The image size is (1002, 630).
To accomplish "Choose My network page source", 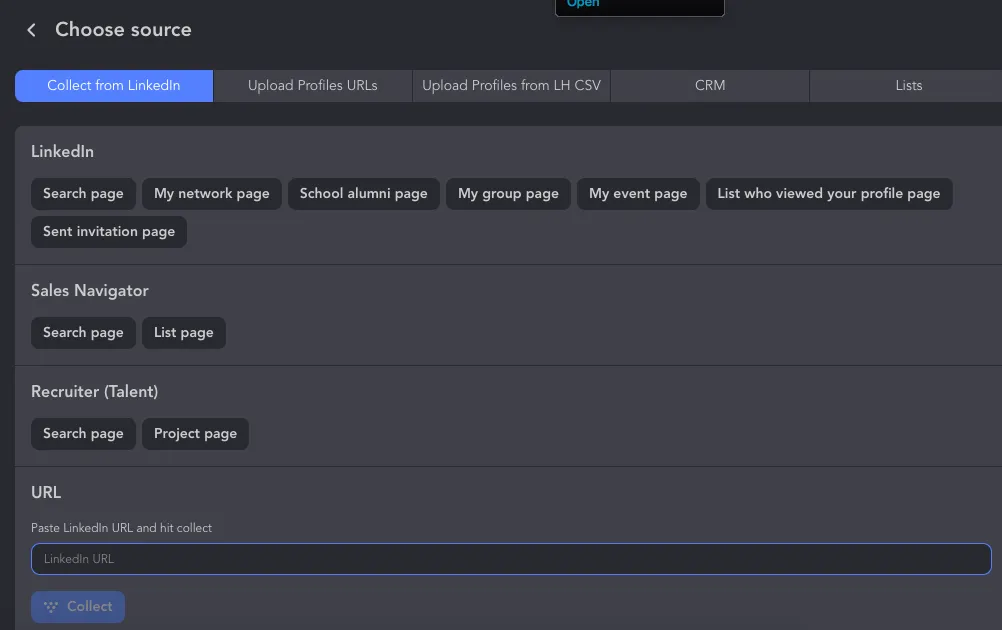I will click(212, 194).
